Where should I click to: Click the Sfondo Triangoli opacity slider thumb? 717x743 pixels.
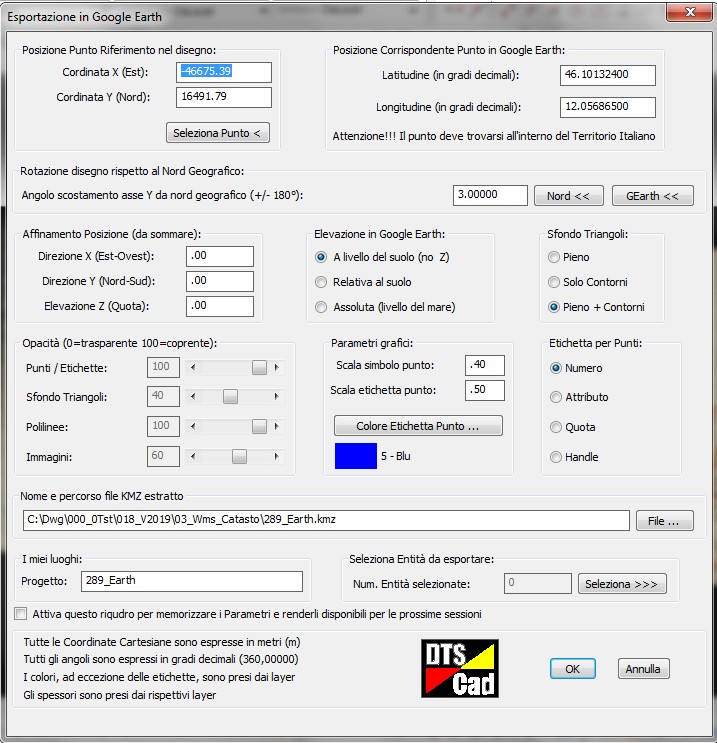tap(230, 397)
